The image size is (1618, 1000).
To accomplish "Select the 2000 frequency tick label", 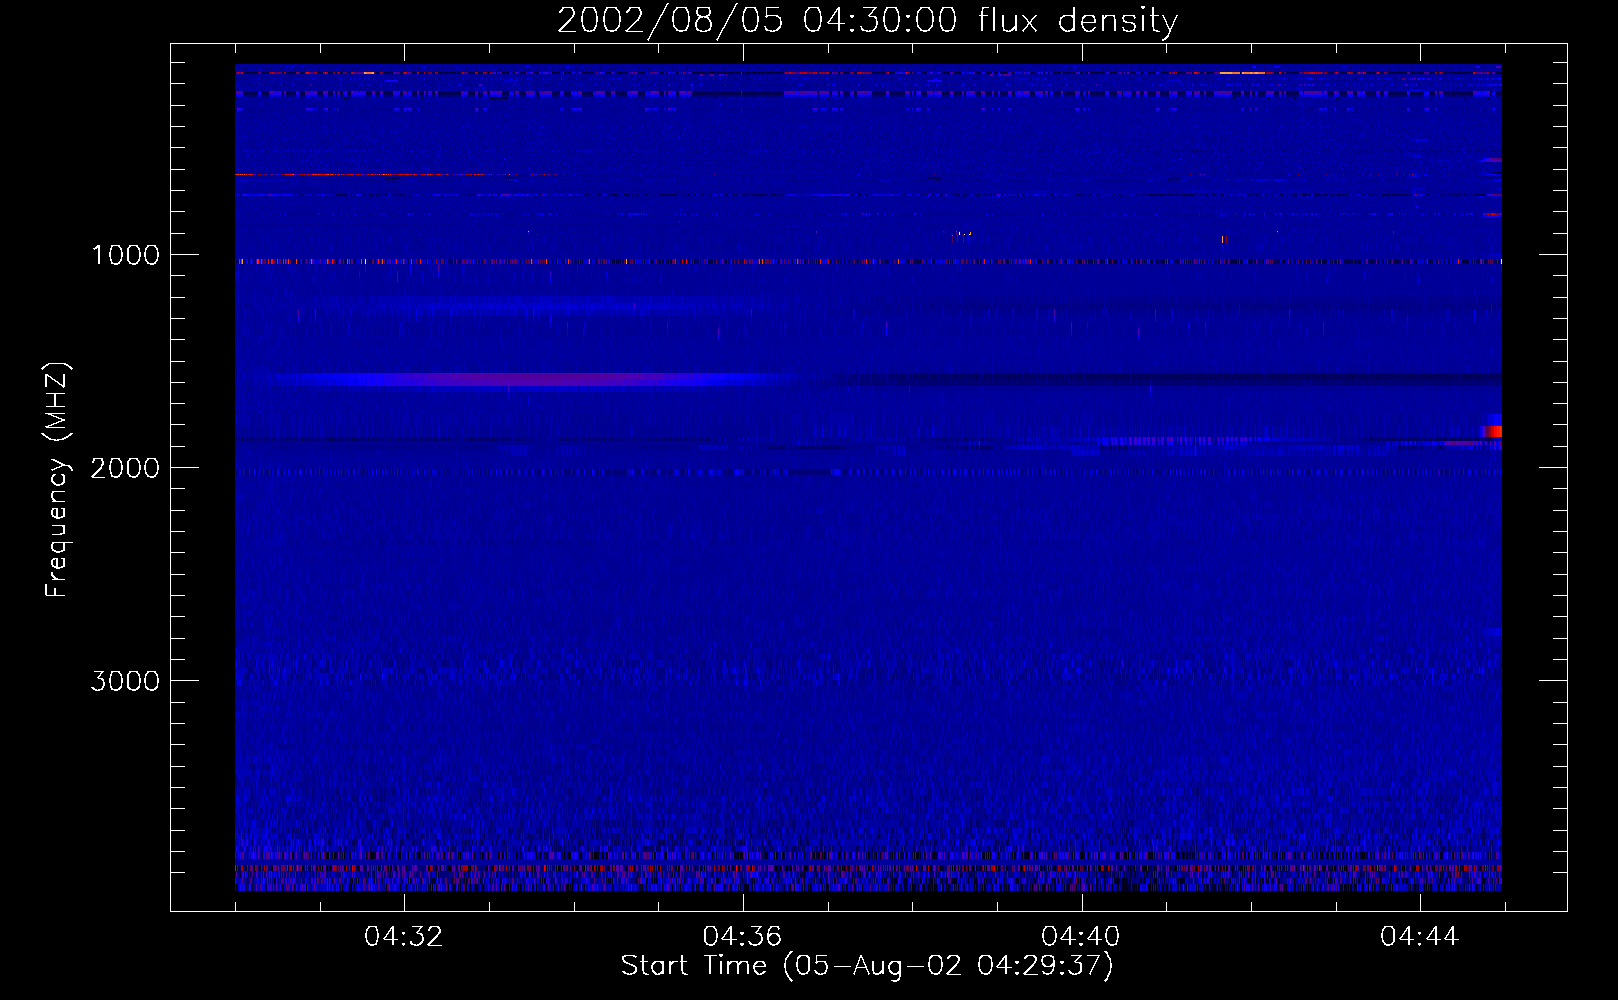I will coord(125,468).
